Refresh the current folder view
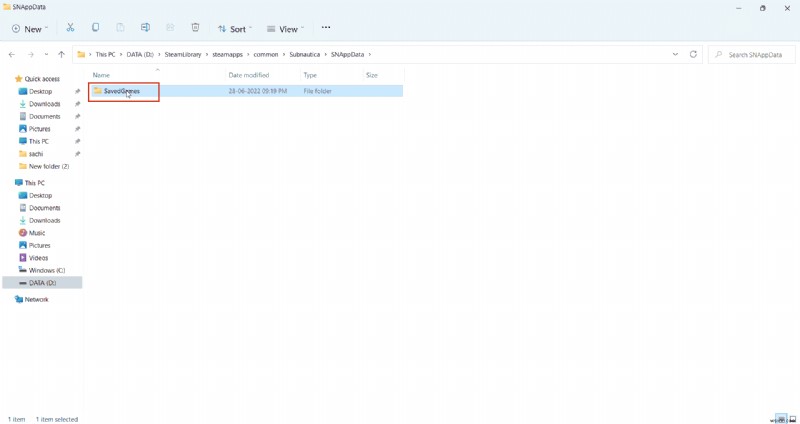Viewport: 800px width, 424px height. click(x=693, y=54)
